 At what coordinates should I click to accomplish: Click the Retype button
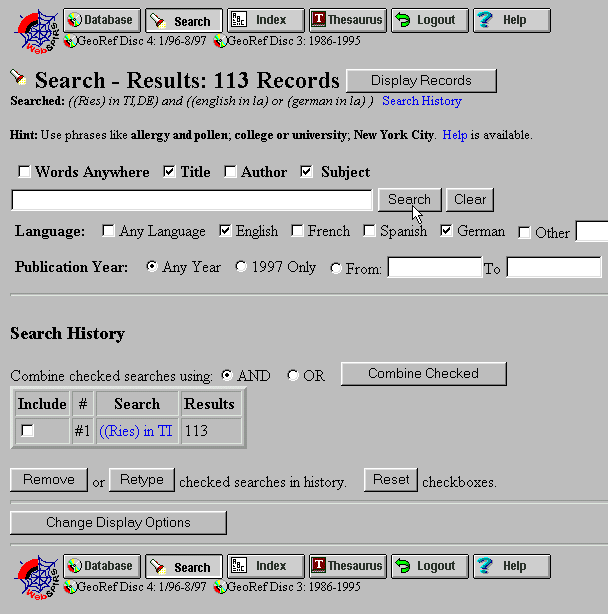click(x=142, y=480)
